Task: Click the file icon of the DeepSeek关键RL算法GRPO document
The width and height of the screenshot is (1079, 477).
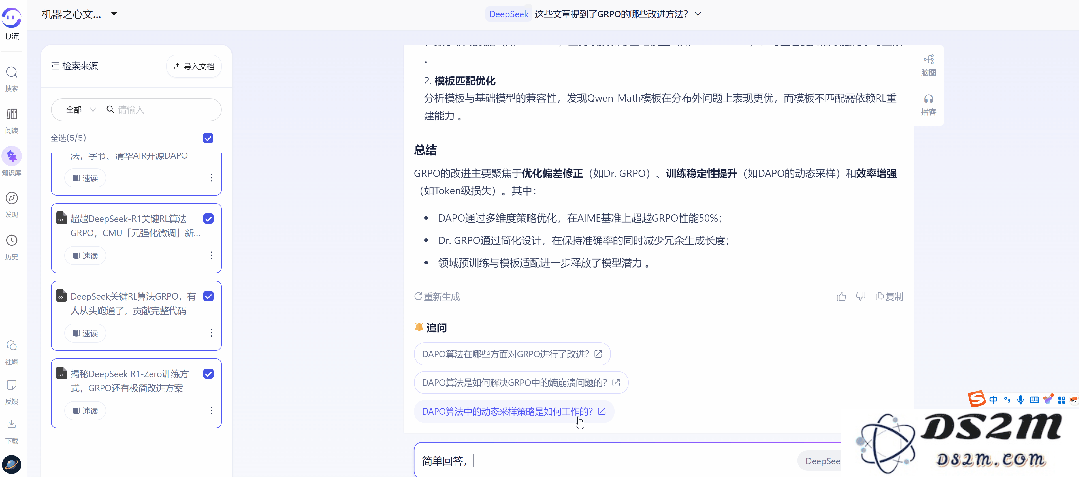Action: pos(61,296)
